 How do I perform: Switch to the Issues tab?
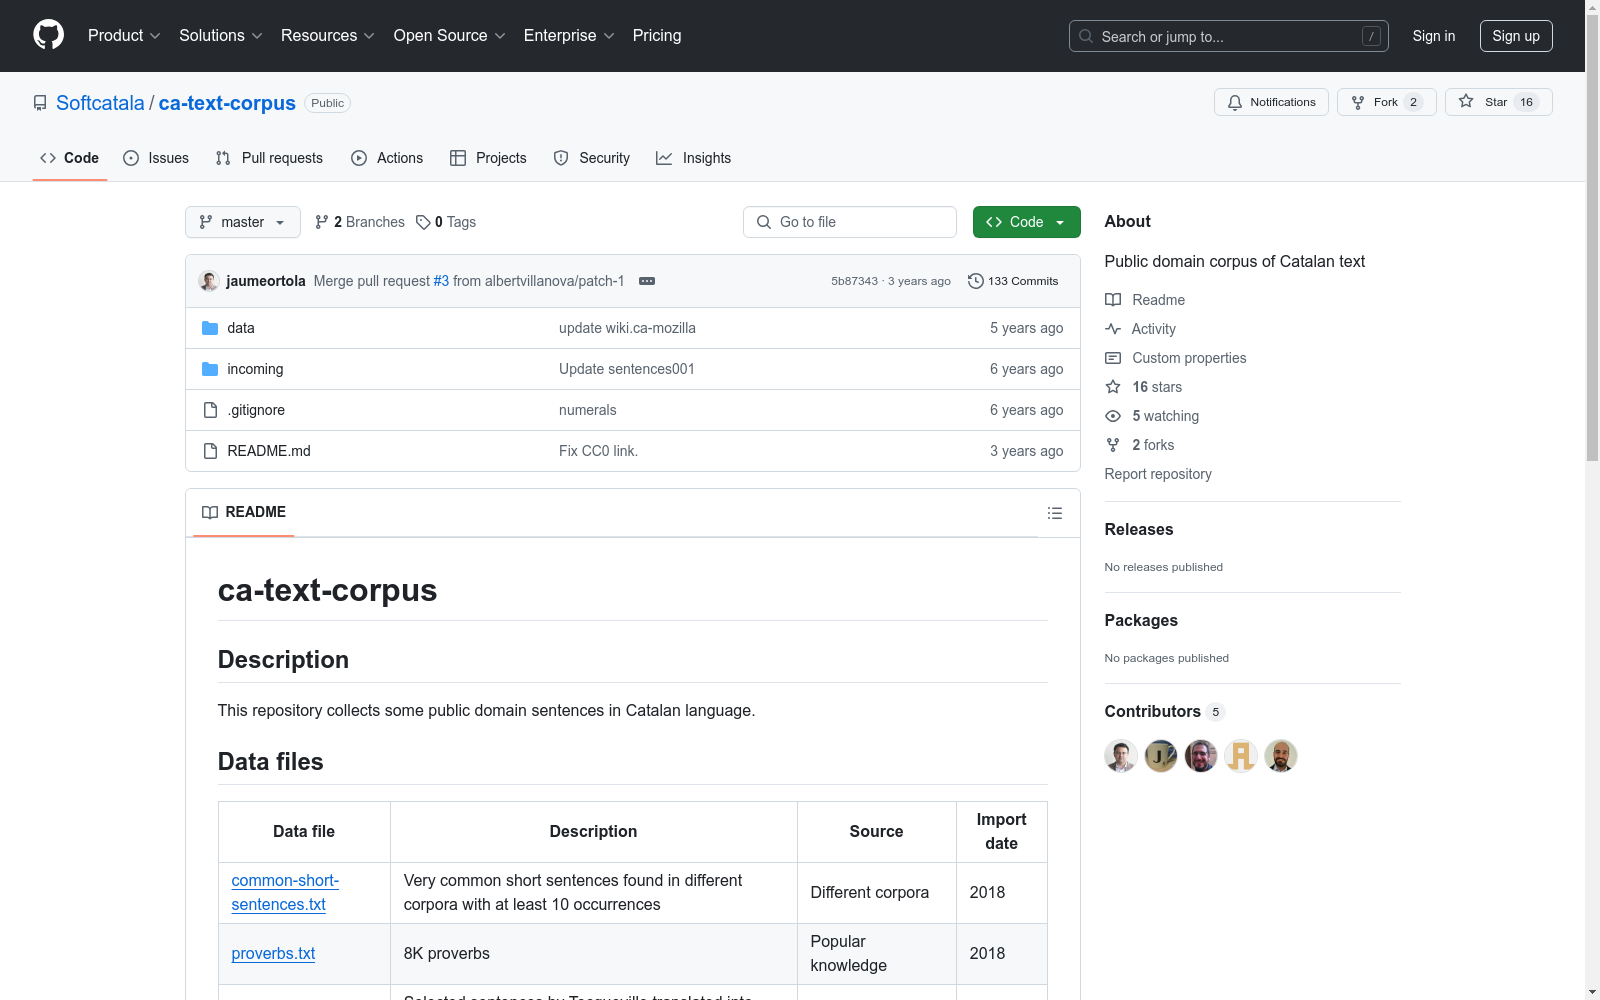(x=156, y=158)
